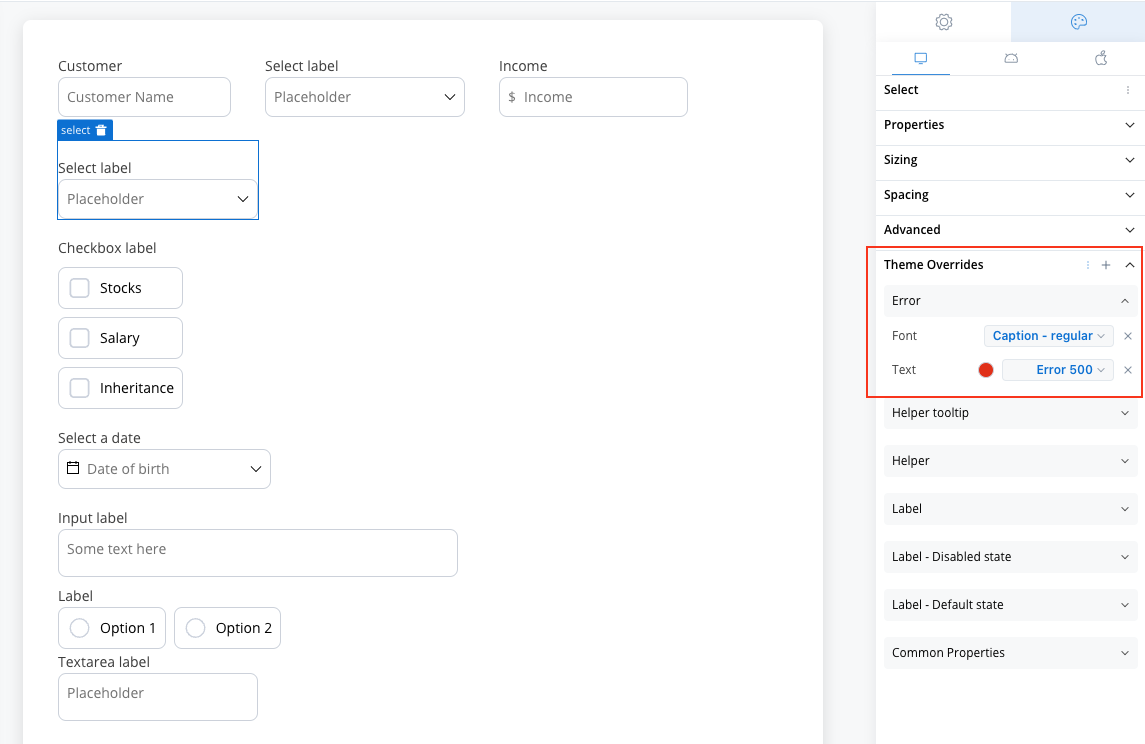Screen dimensions: 1145x744
Task: Switch to the Apple device view
Action: click(x=1101, y=58)
